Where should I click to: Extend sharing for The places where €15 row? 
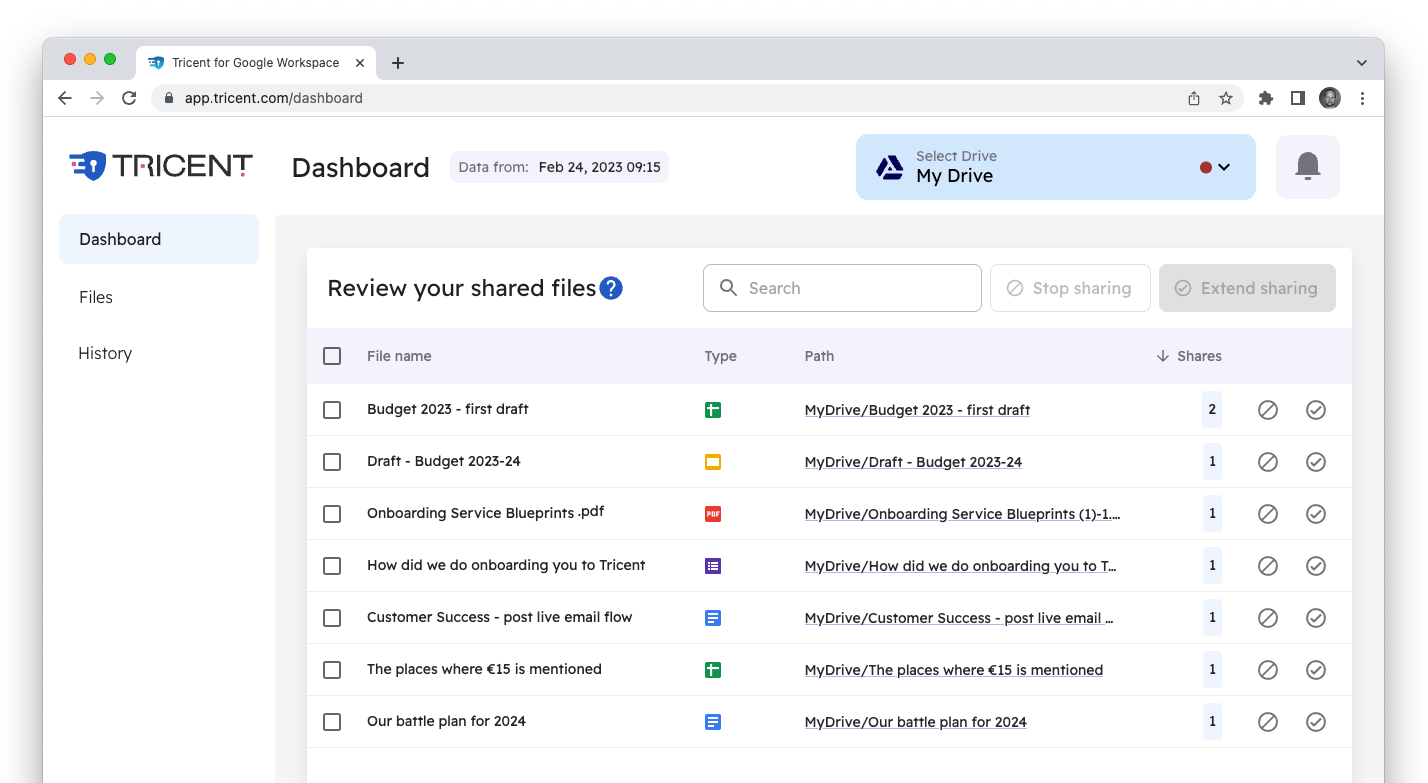1316,670
